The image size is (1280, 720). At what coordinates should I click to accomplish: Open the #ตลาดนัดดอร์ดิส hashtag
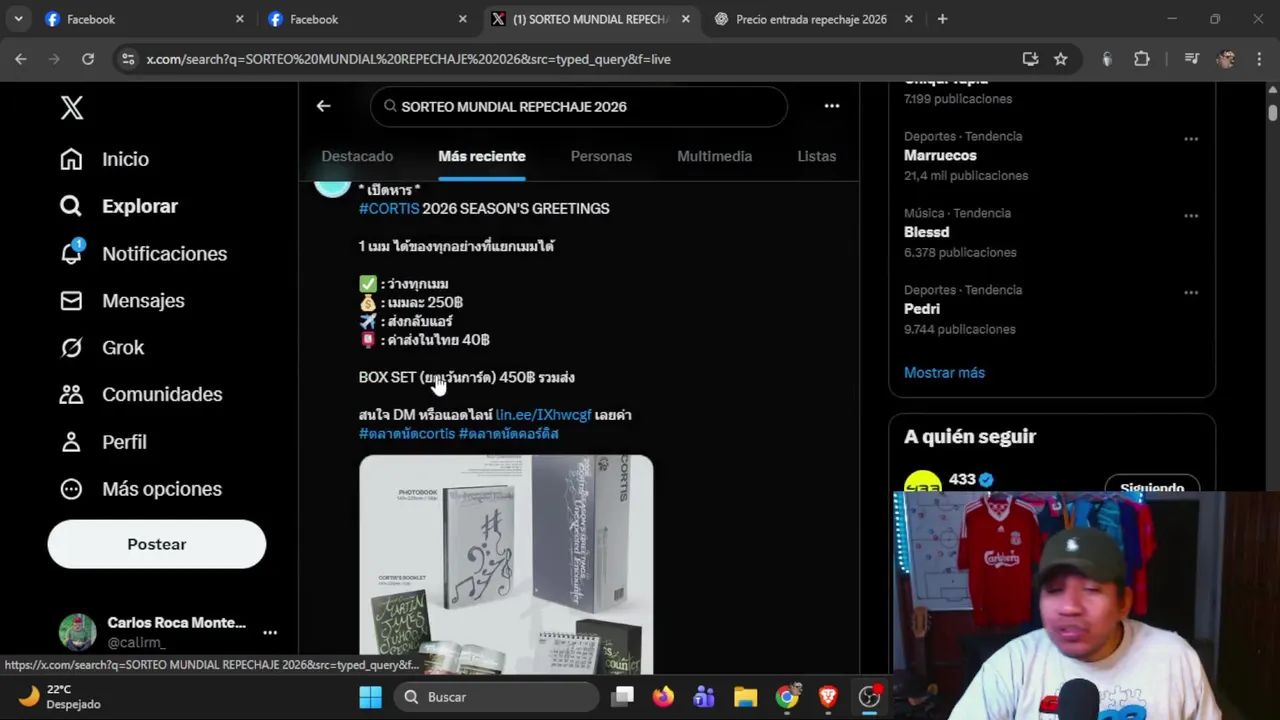(508, 433)
